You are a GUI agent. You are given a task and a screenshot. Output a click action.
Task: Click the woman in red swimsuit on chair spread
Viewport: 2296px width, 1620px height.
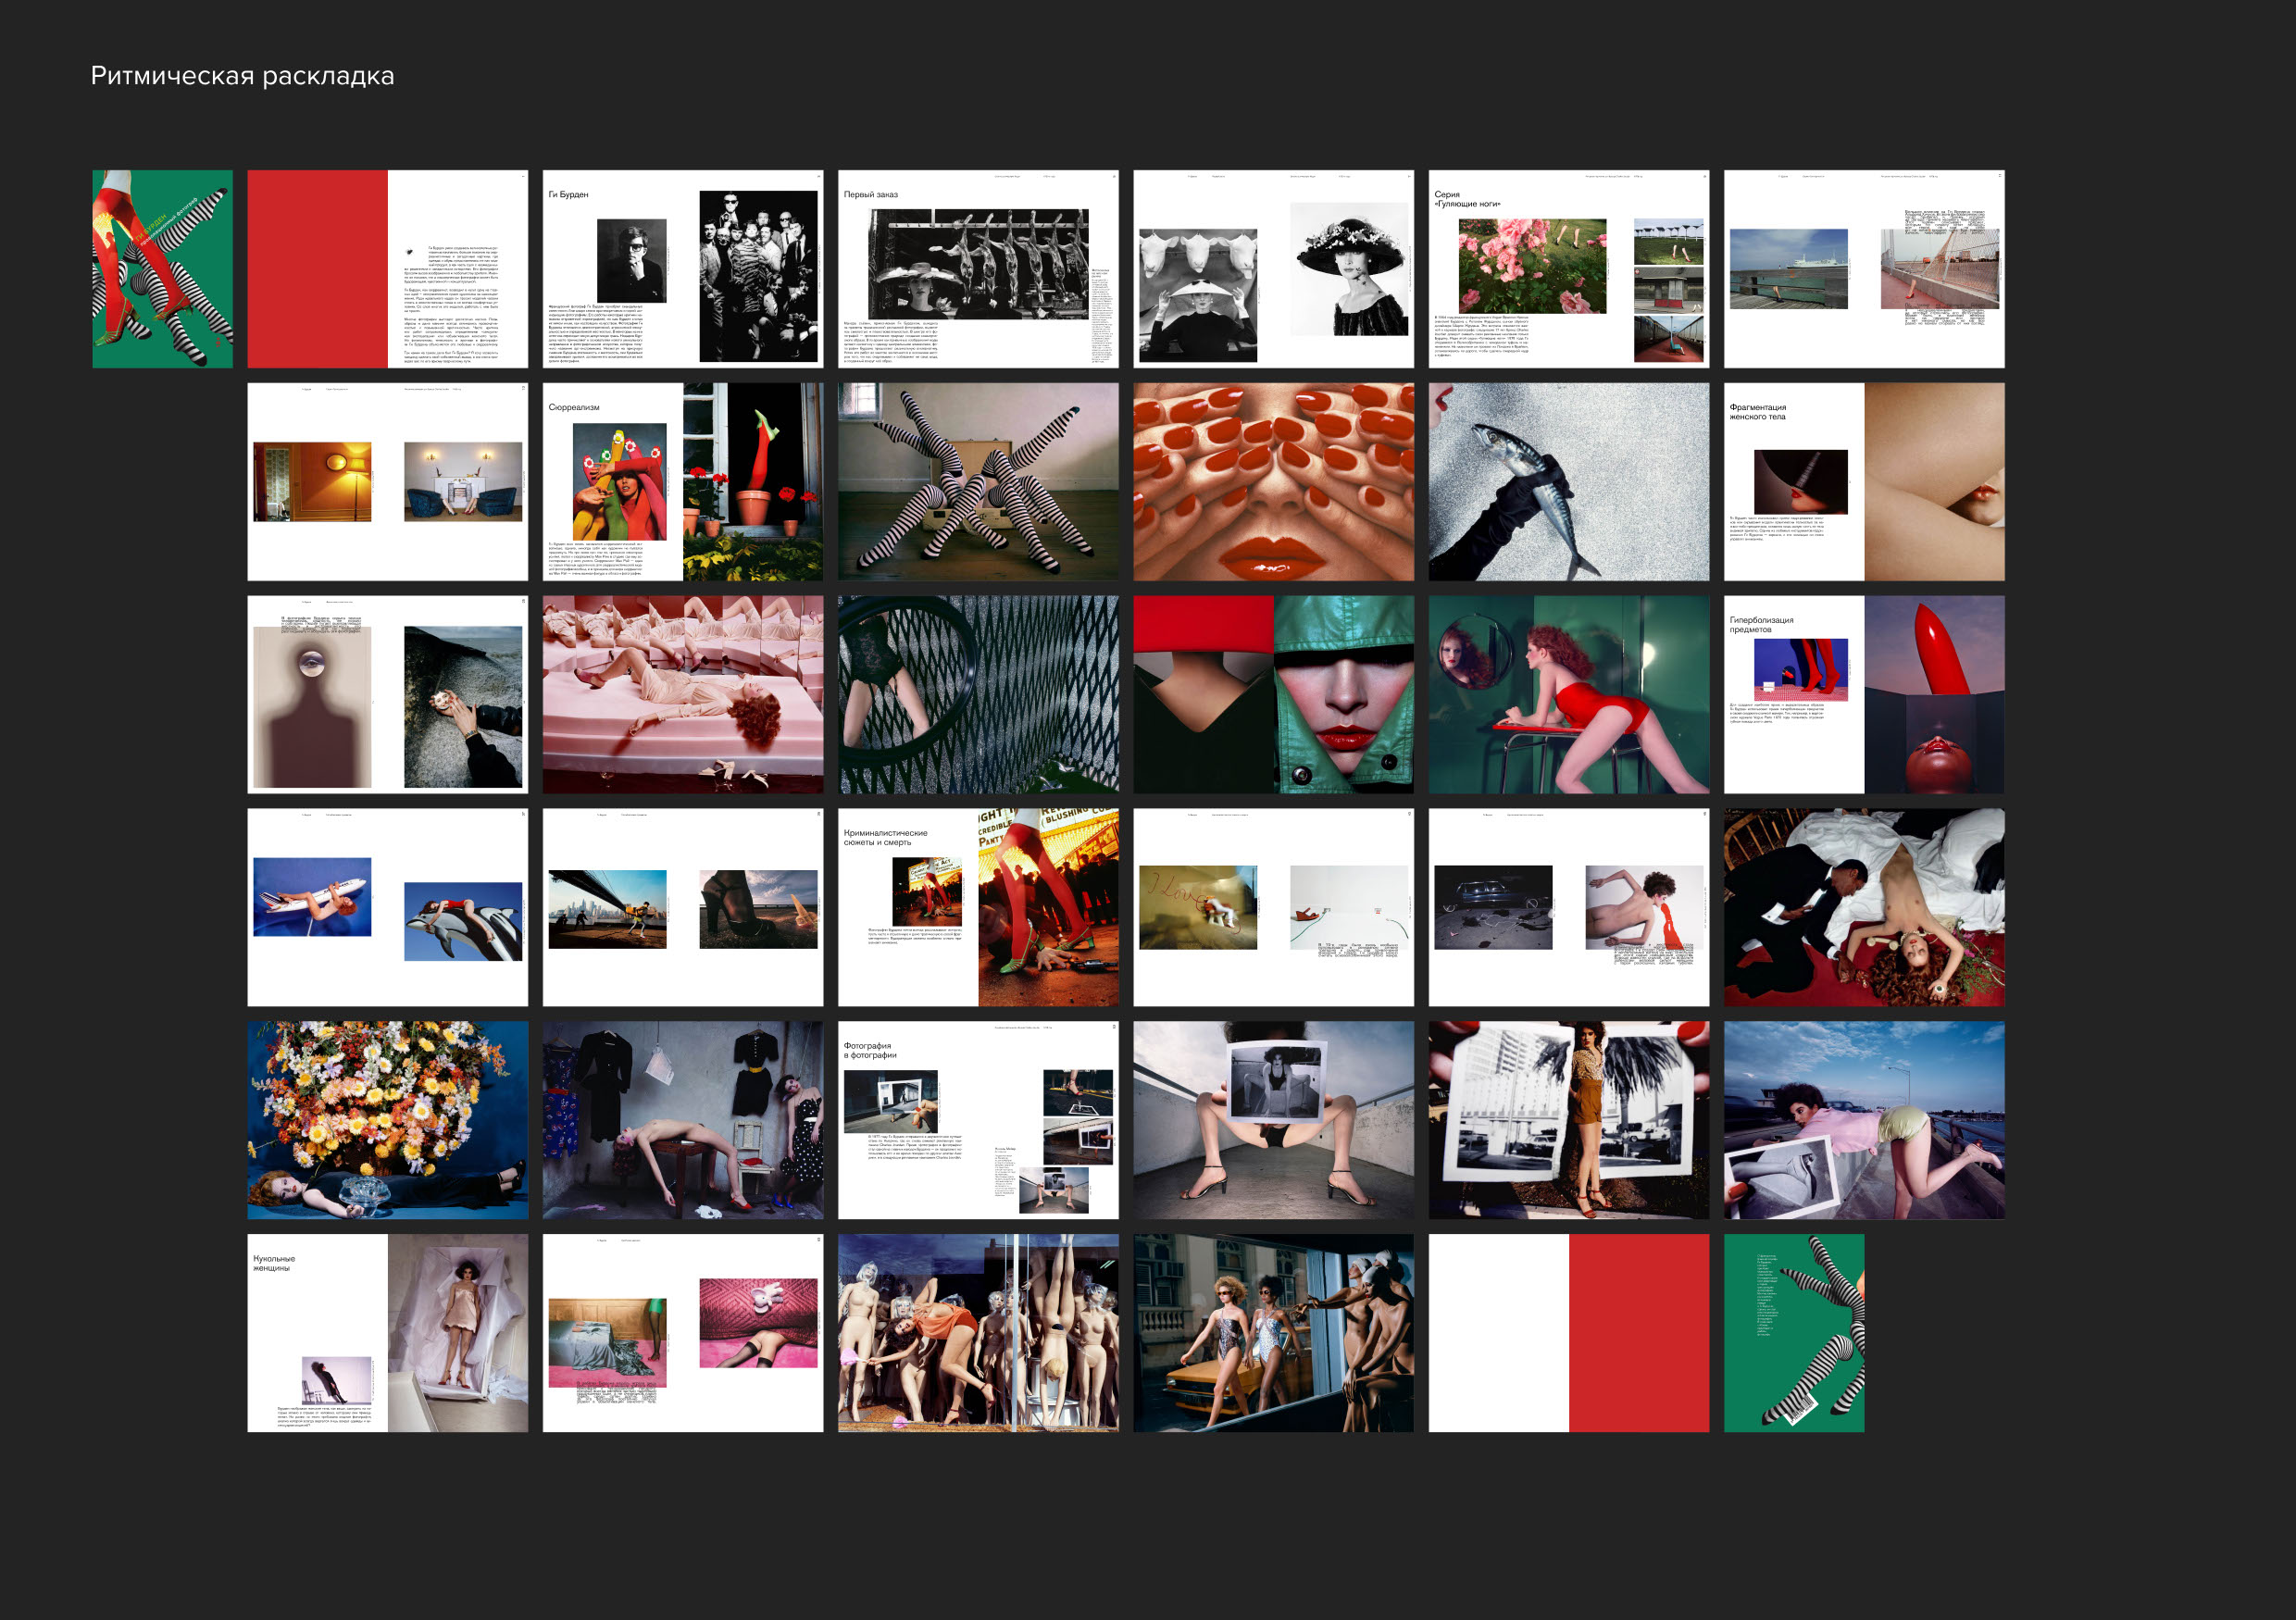point(1568,694)
